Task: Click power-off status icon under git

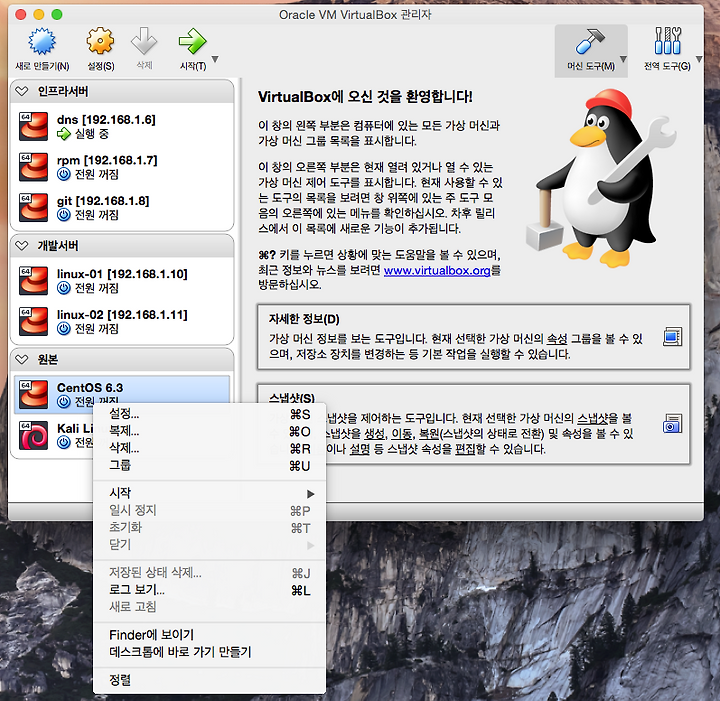Action: [x=63, y=215]
